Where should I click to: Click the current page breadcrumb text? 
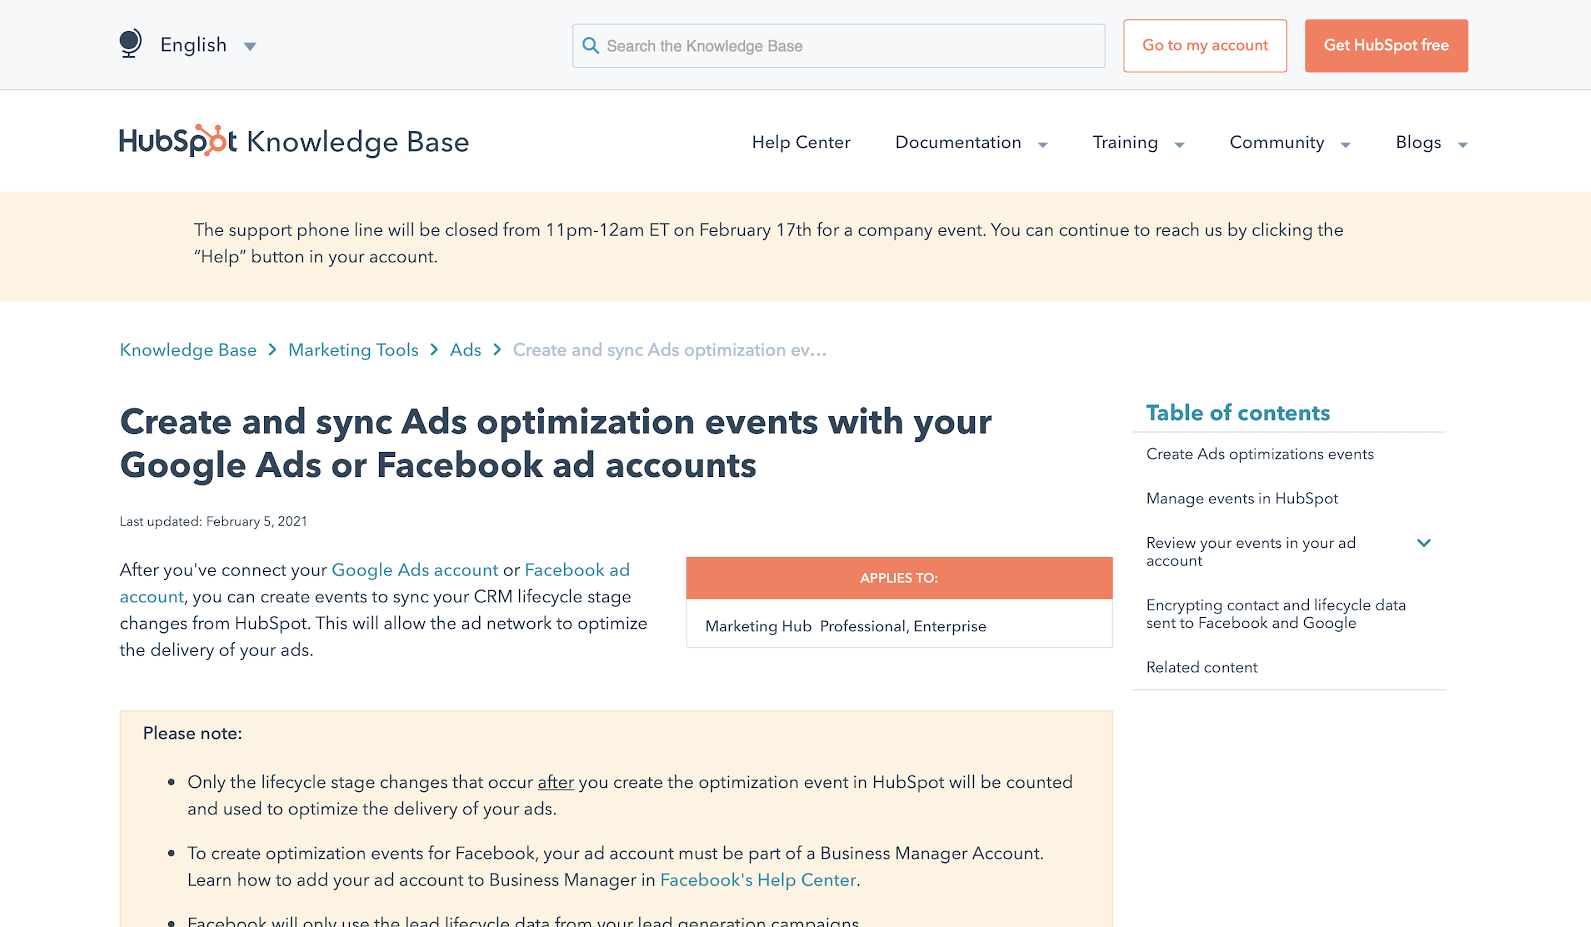[670, 350]
